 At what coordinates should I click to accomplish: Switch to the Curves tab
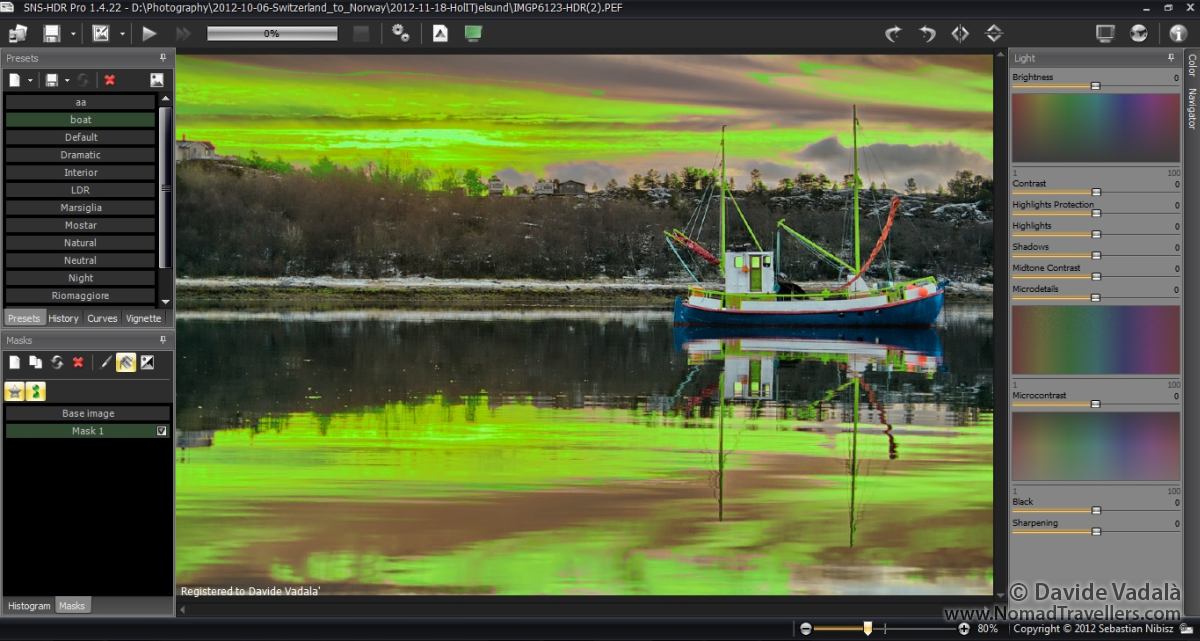point(102,318)
